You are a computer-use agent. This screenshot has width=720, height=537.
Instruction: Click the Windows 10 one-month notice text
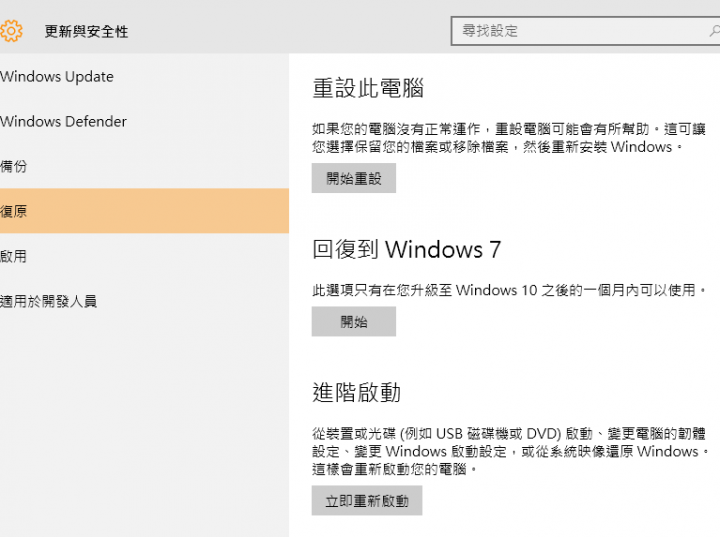[x=509, y=290]
